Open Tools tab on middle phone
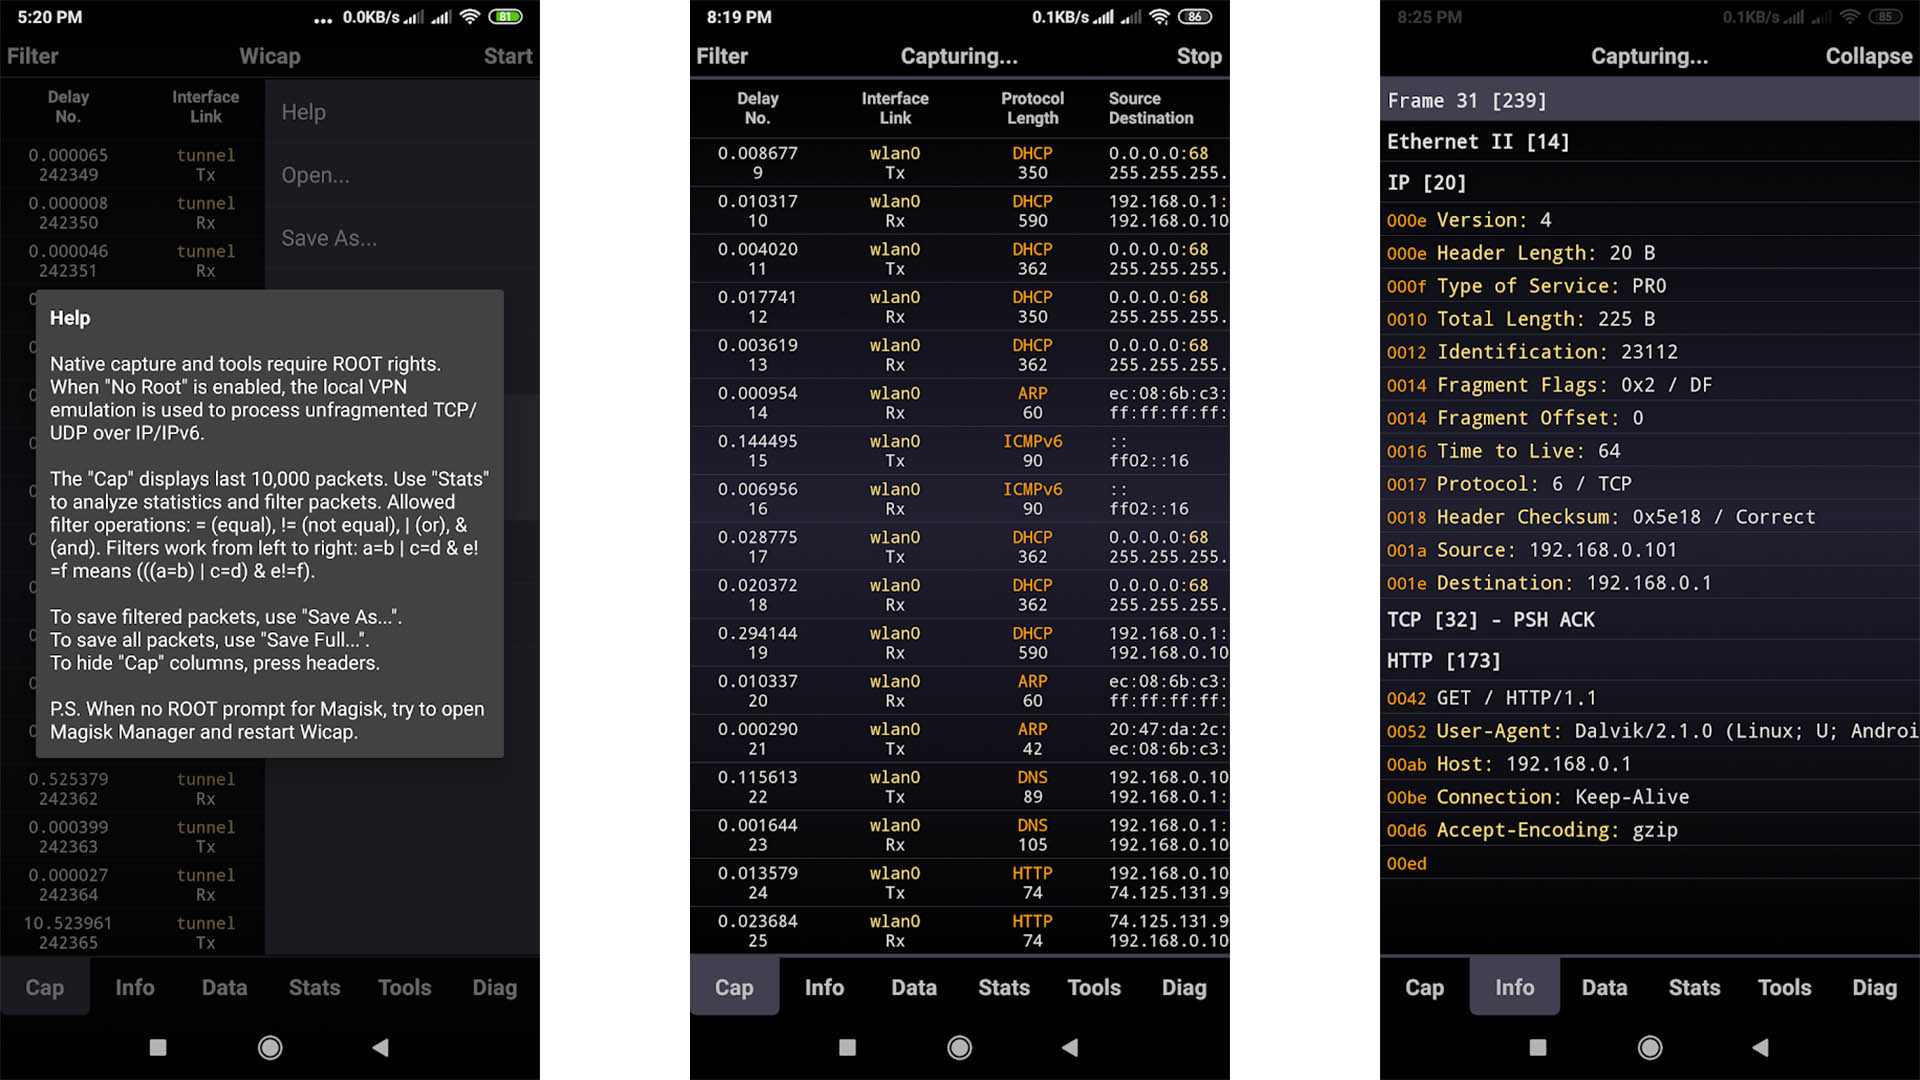Viewport: 1920px width, 1080px height. tap(1094, 988)
